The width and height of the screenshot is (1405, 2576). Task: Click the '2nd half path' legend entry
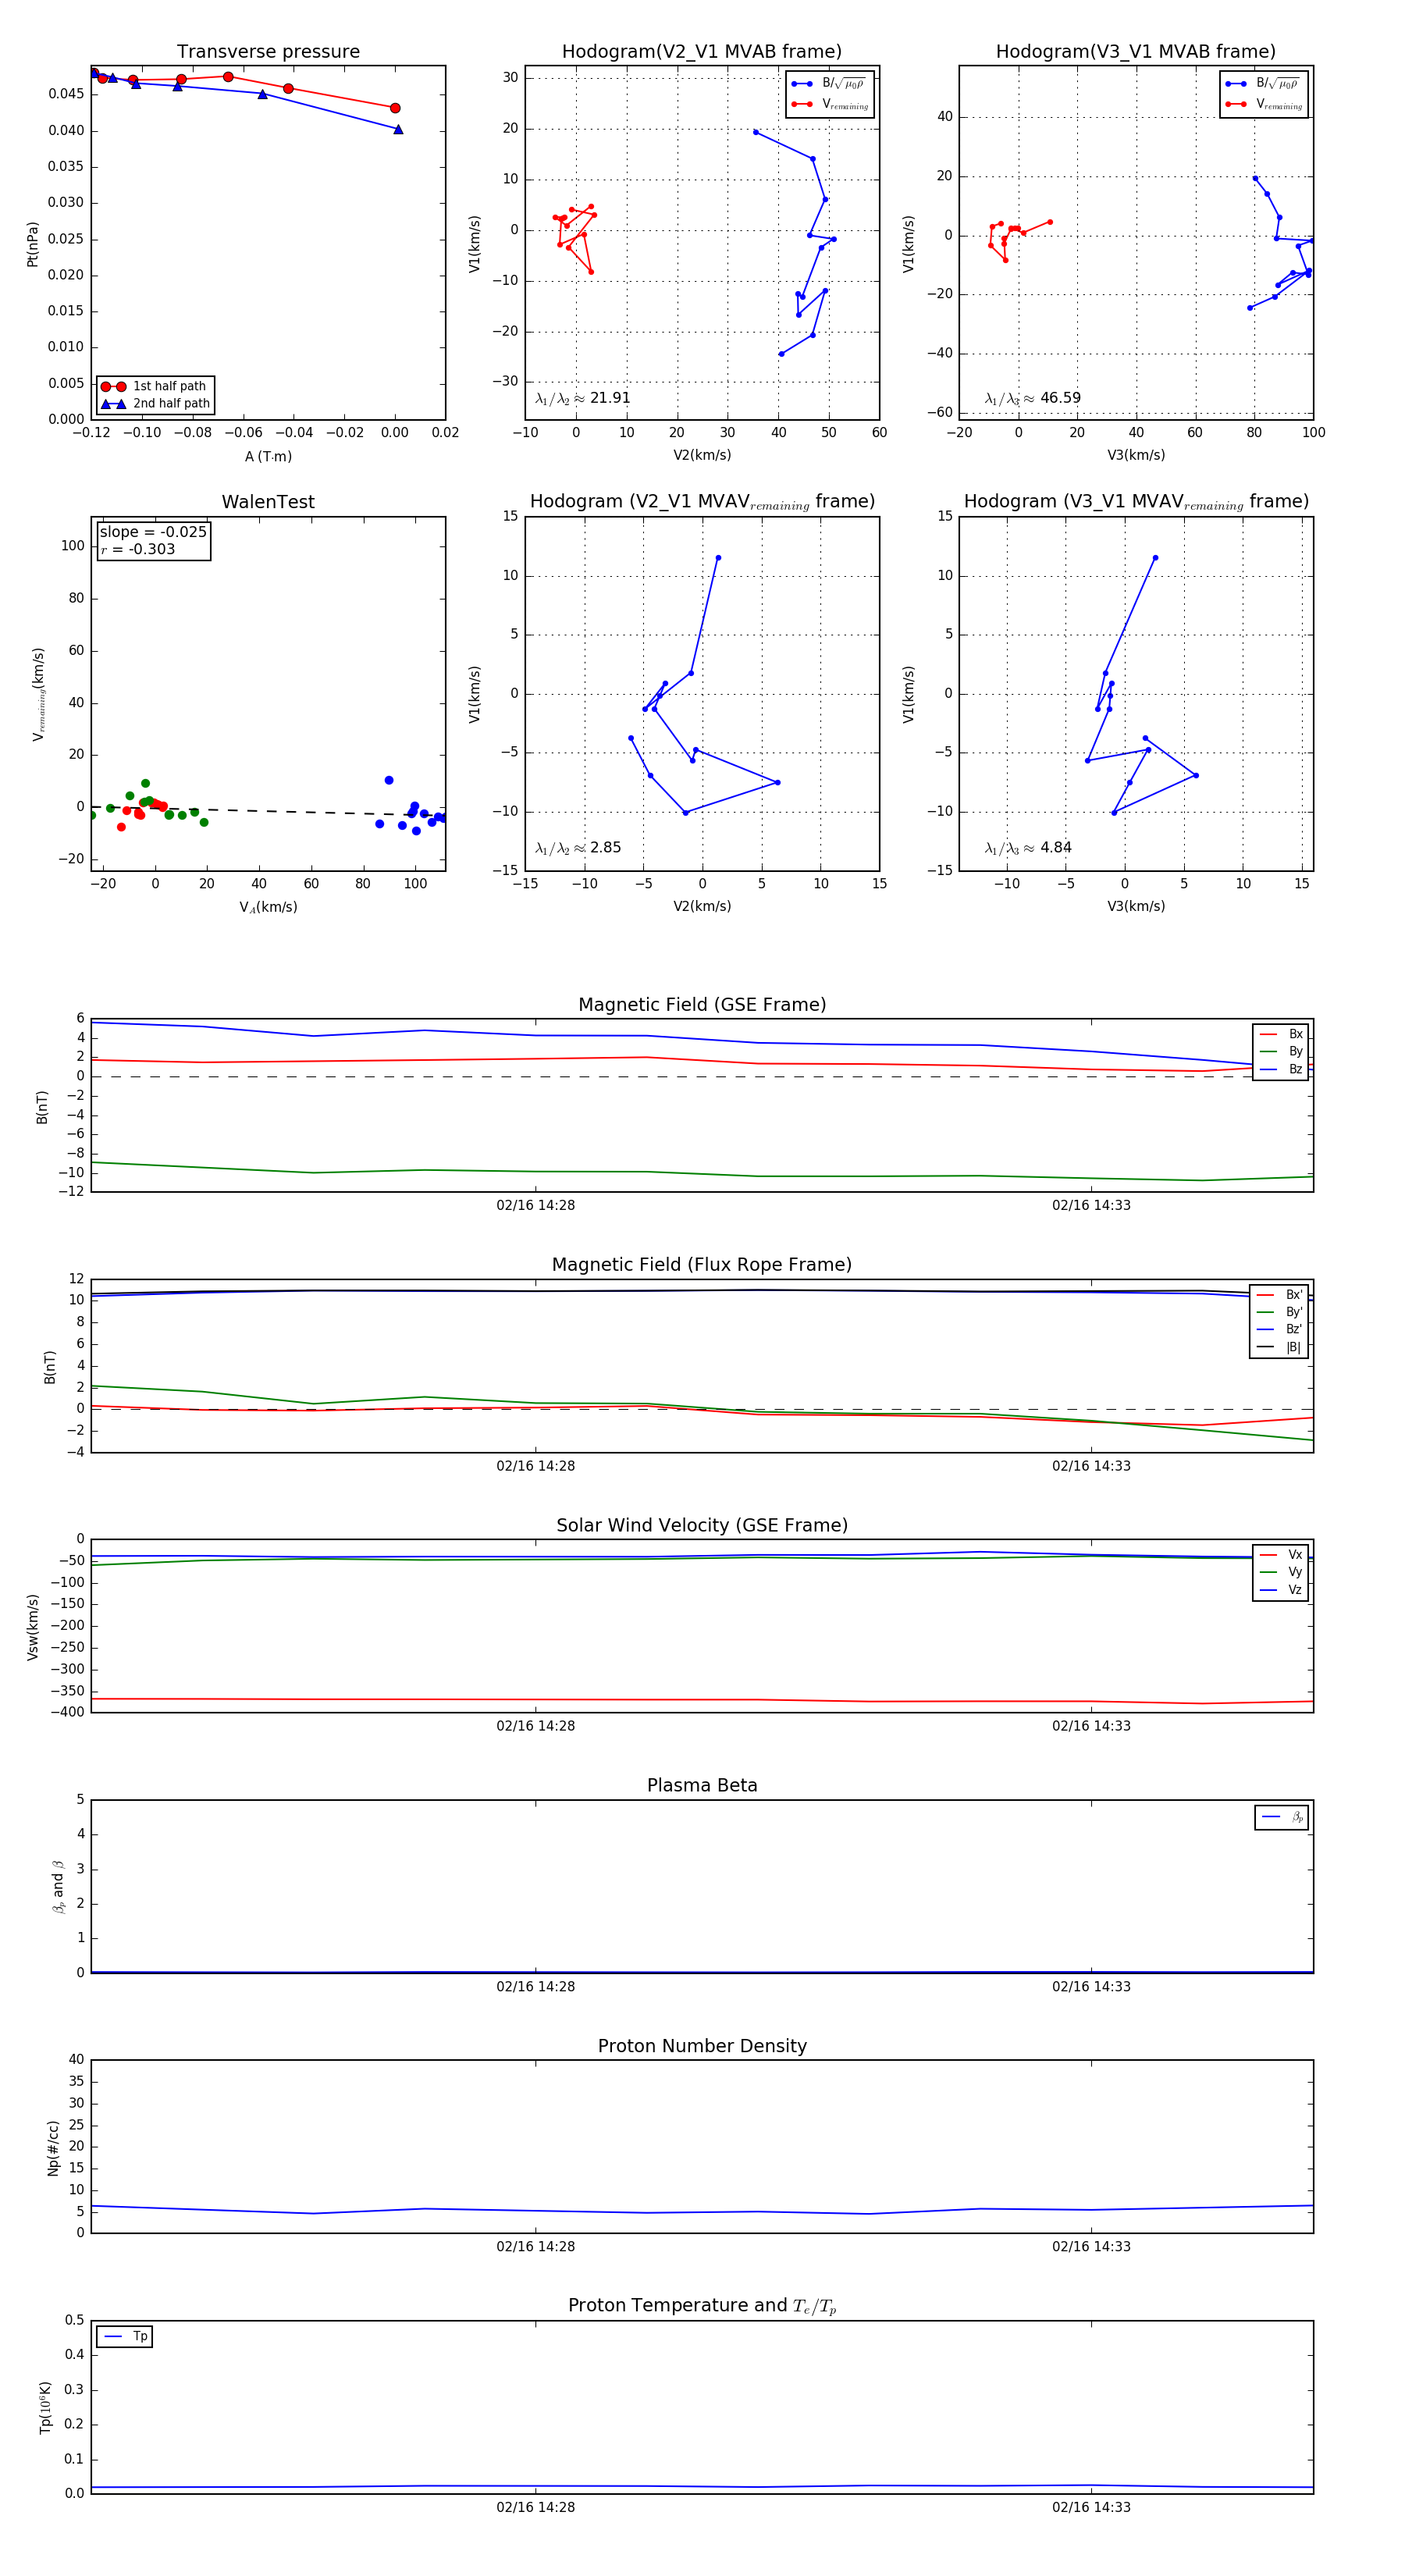[x=155, y=404]
